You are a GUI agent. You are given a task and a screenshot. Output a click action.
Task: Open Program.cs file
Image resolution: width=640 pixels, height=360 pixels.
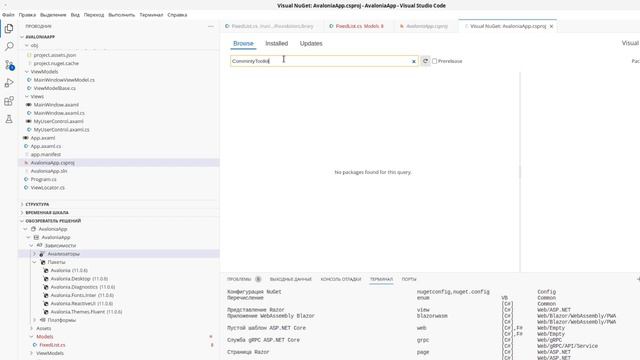(44, 179)
